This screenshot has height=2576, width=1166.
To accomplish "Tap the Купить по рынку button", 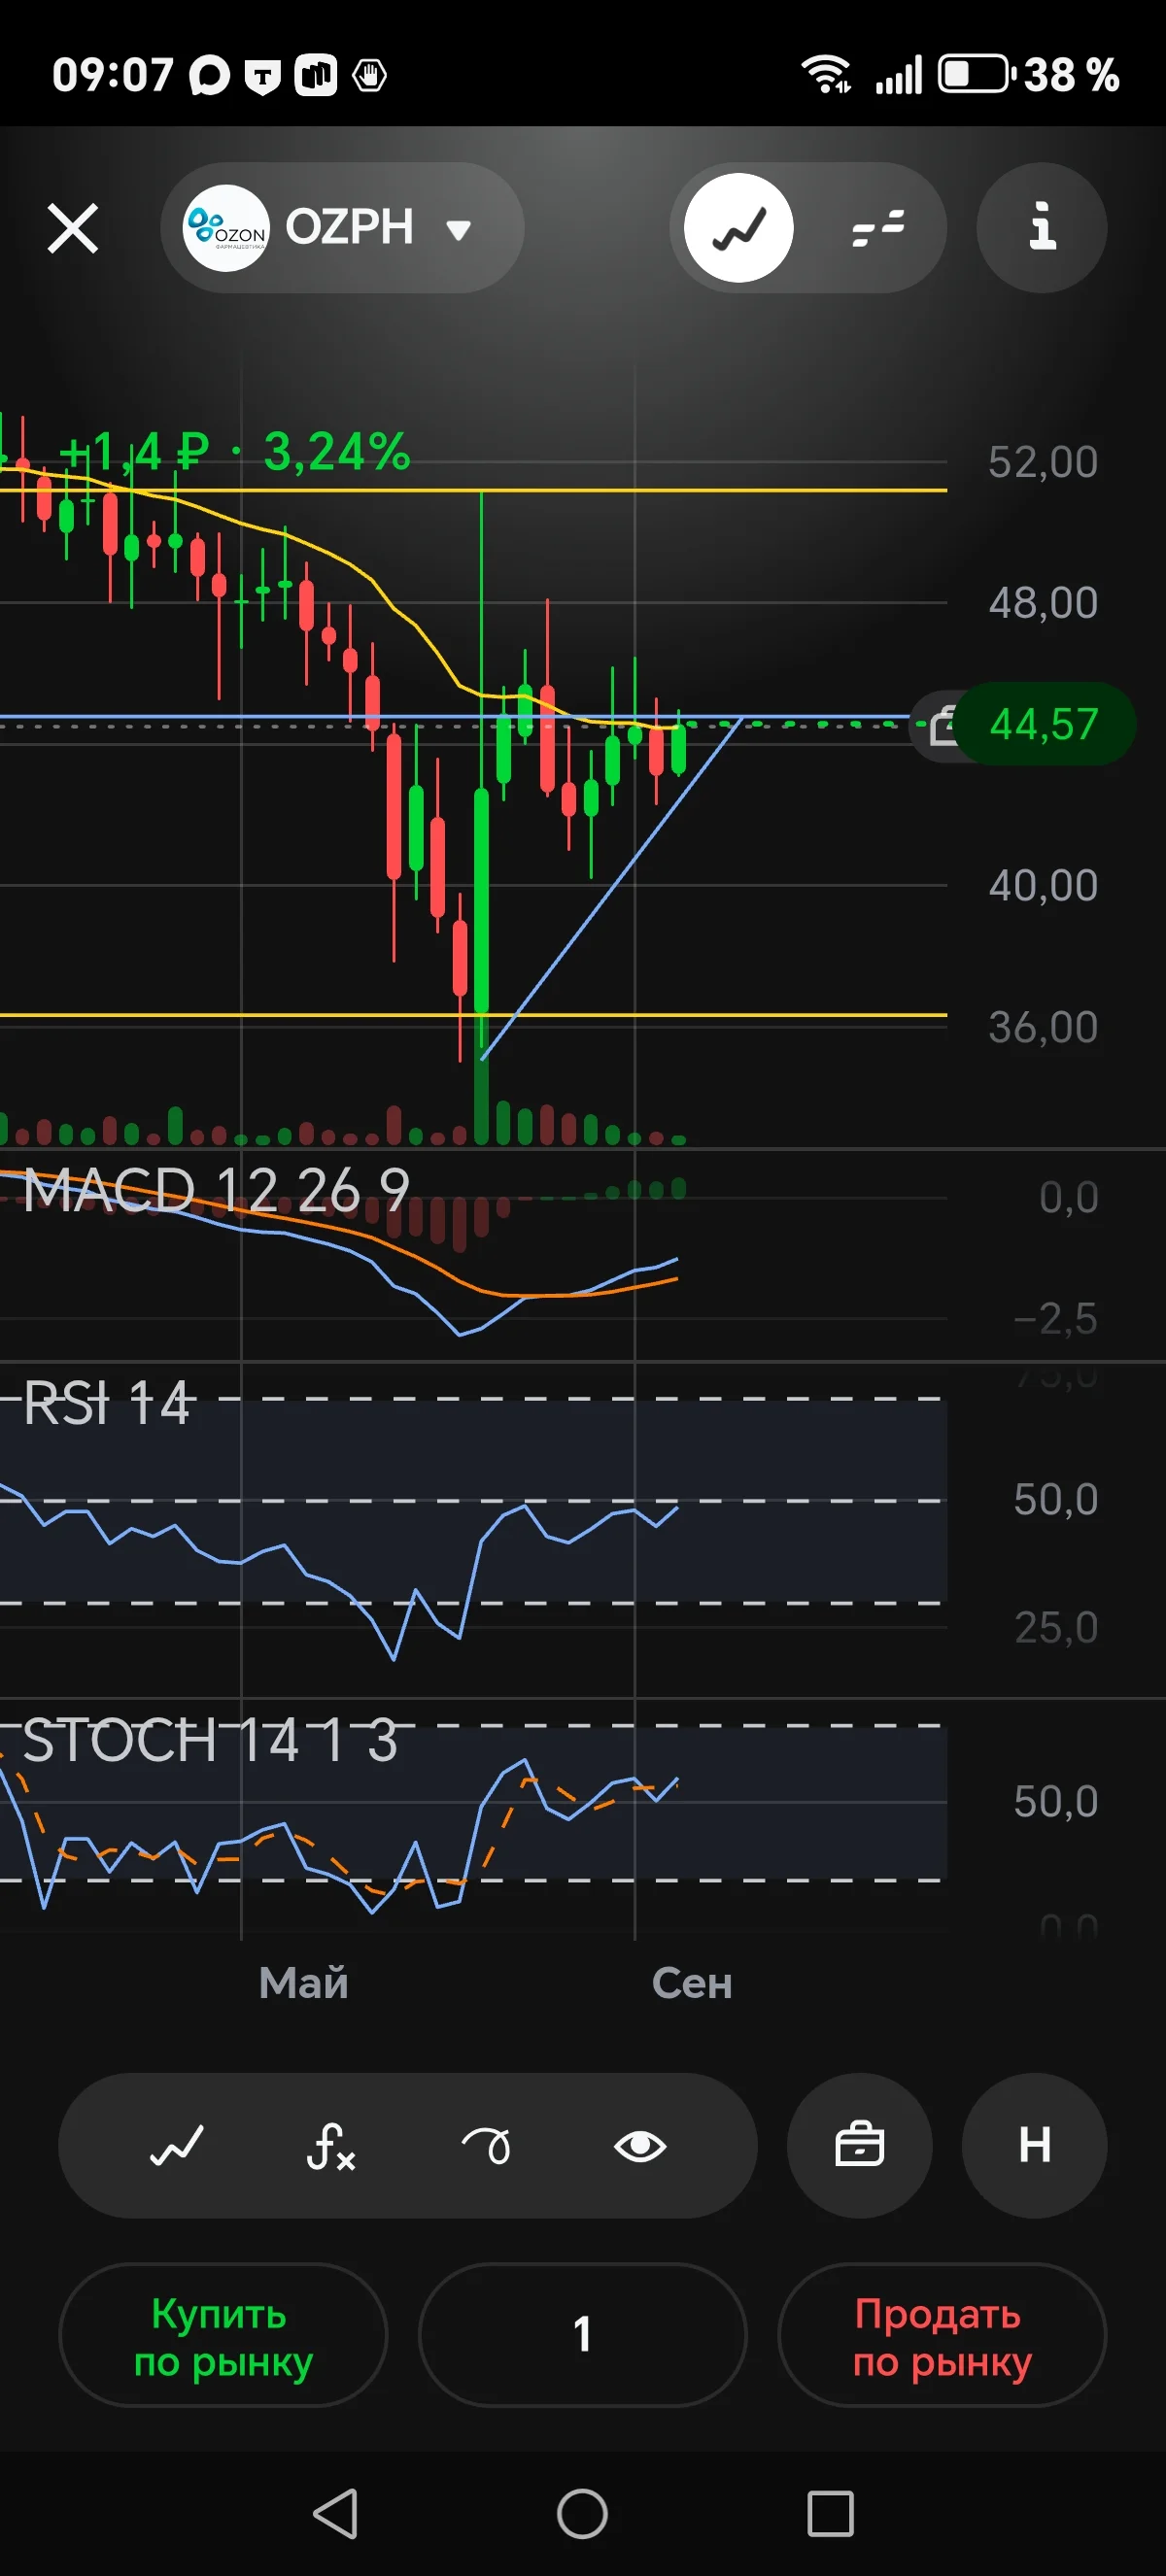I will point(223,2336).
